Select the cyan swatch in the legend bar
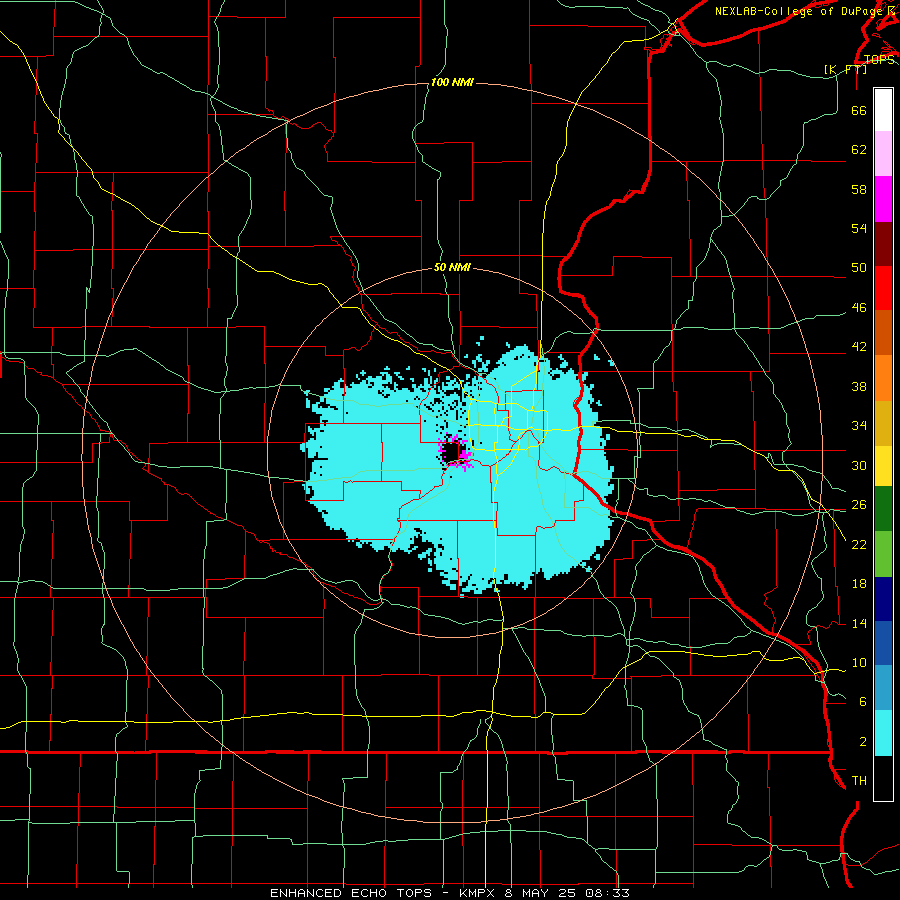 883,733
